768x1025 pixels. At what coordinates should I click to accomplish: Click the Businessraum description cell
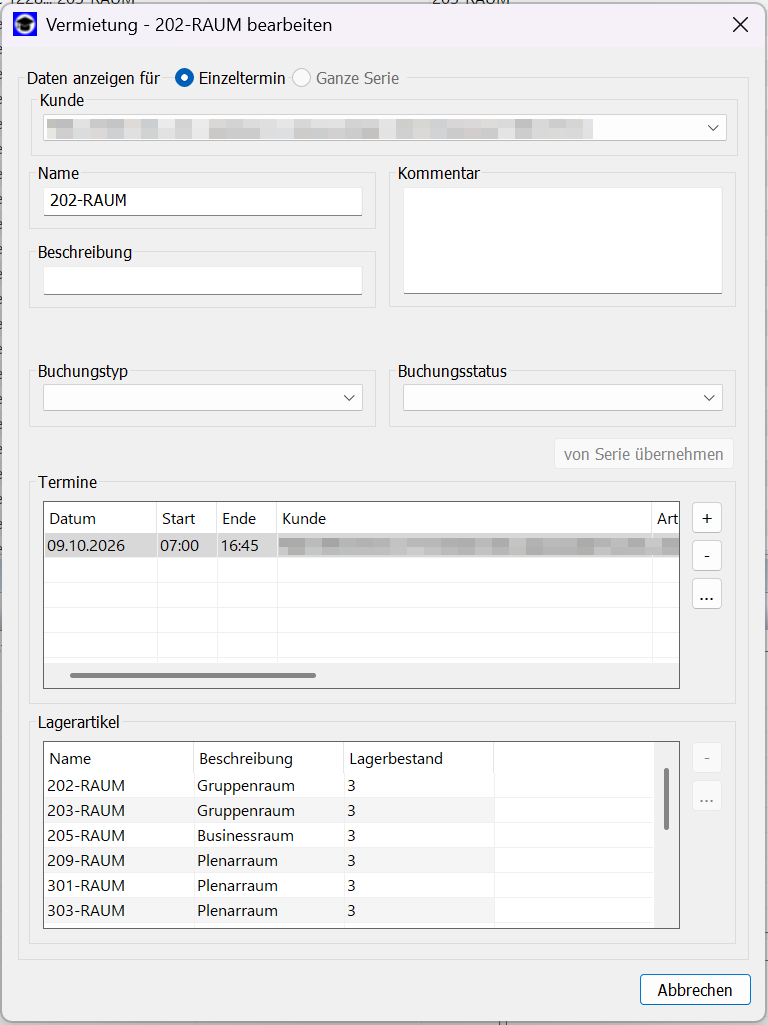[x=269, y=835]
